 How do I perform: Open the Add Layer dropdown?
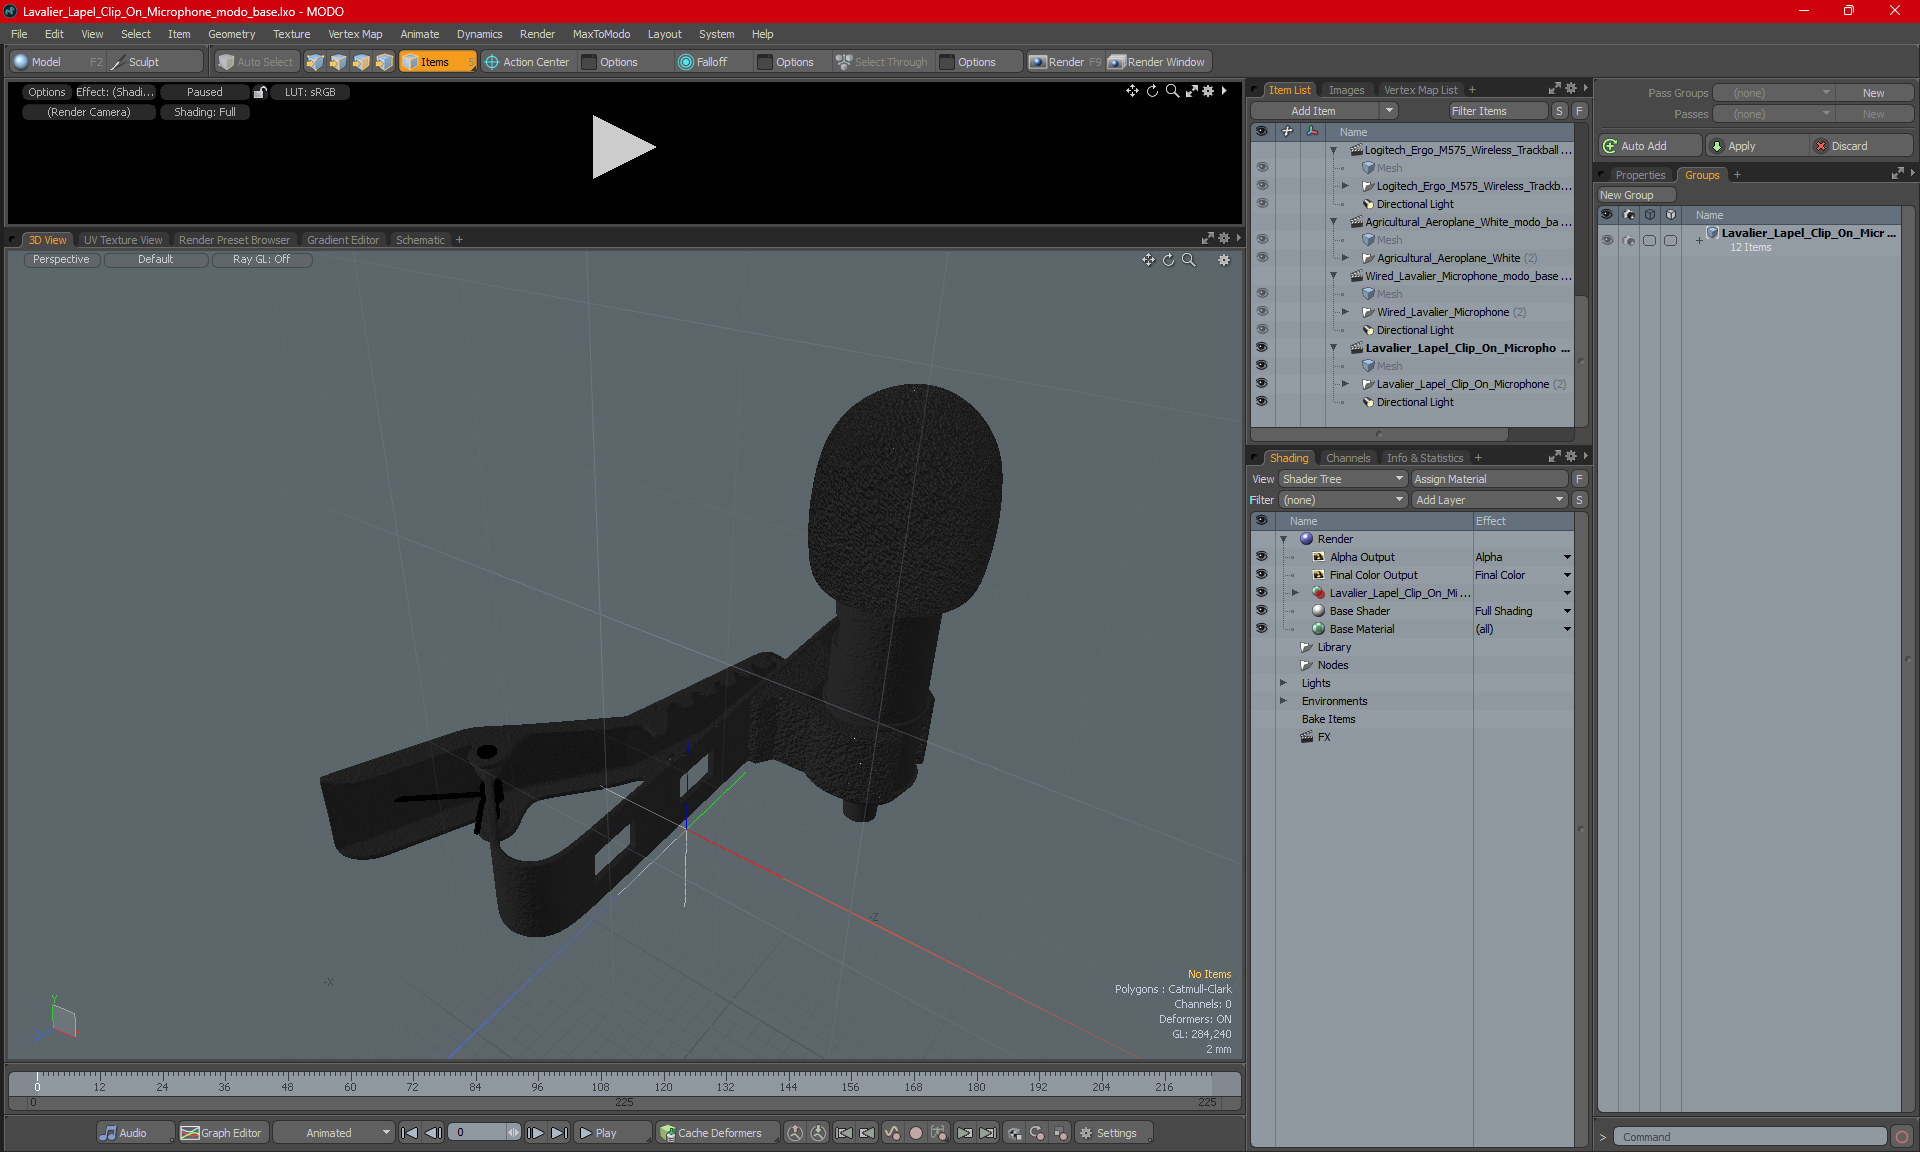(x=1489, y=500)
